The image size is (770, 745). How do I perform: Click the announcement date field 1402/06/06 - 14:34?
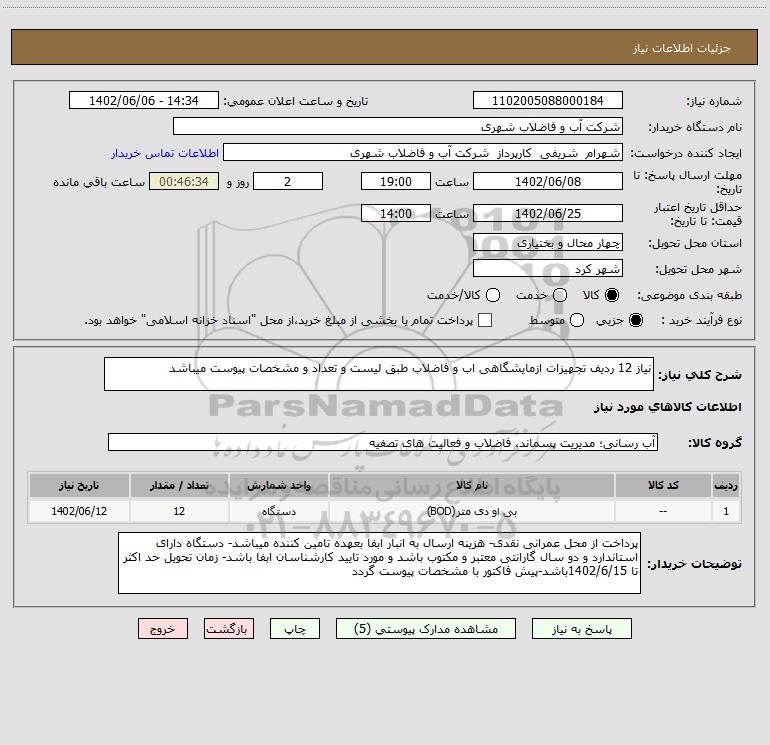point(144,101)
